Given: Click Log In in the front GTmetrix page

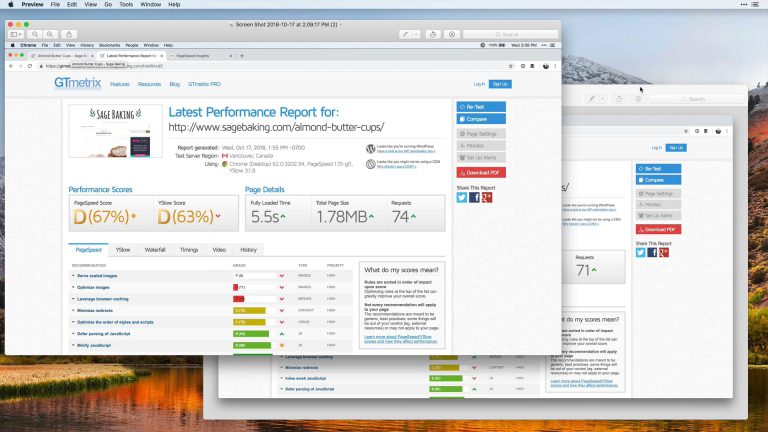Looking at the screenshot, I should click(479, 84).
